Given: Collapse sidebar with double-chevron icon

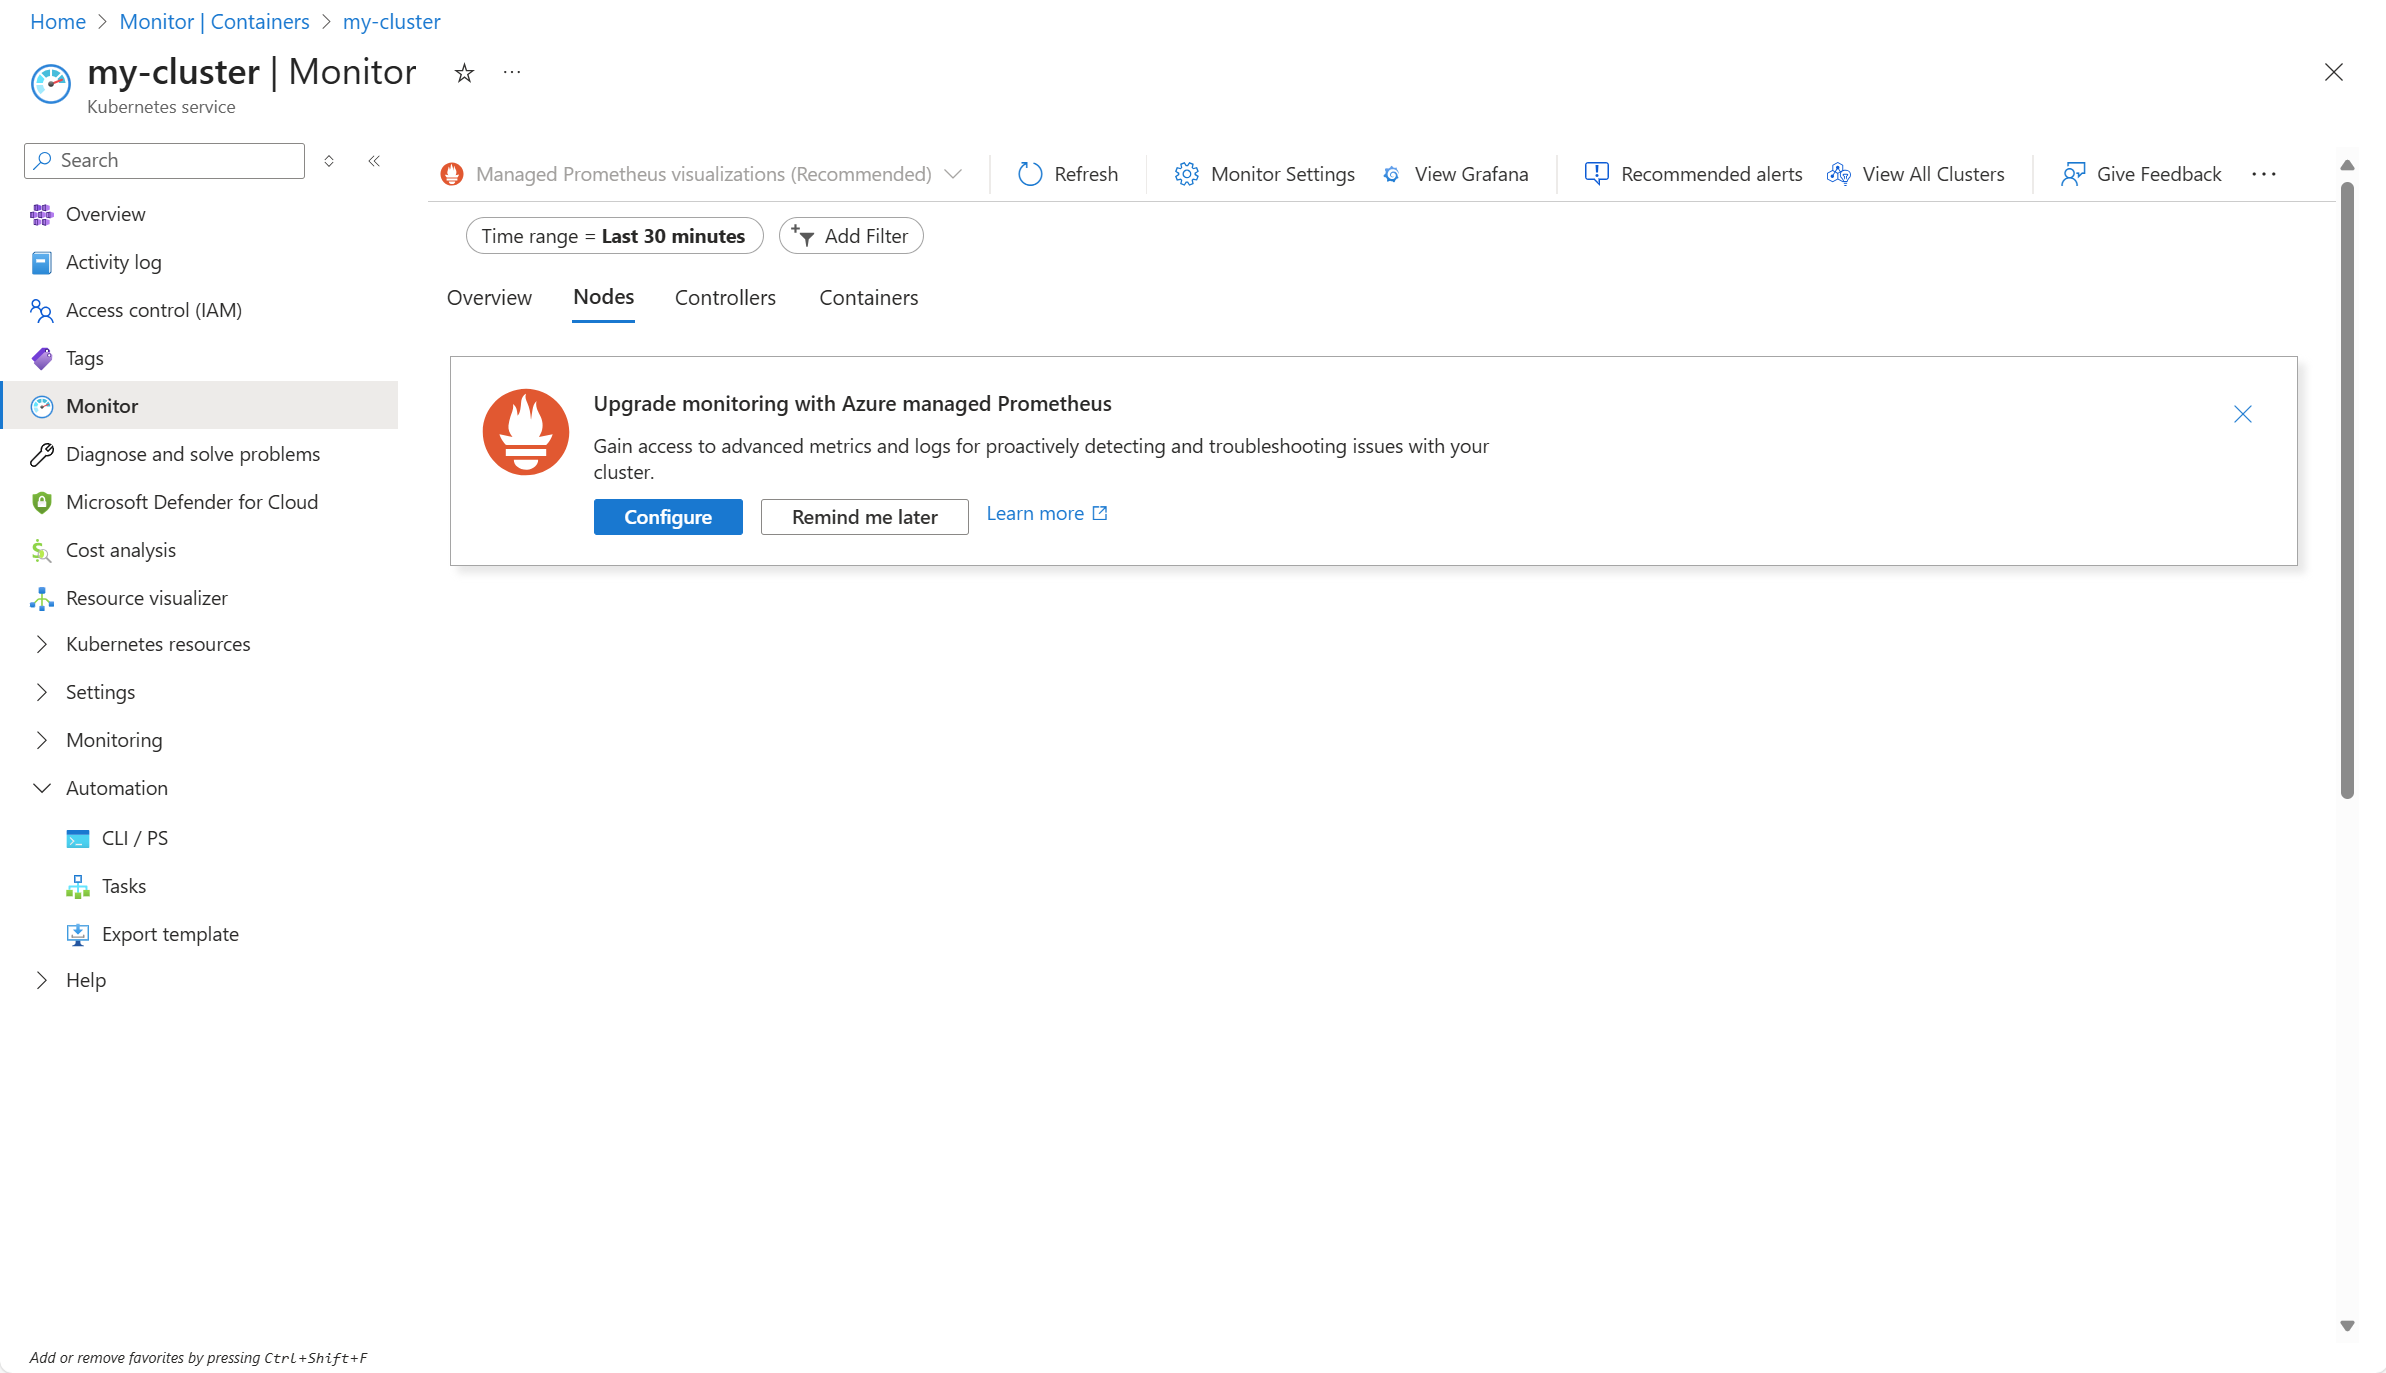Looking at the screenshot, I should click(x=374, y=161).
